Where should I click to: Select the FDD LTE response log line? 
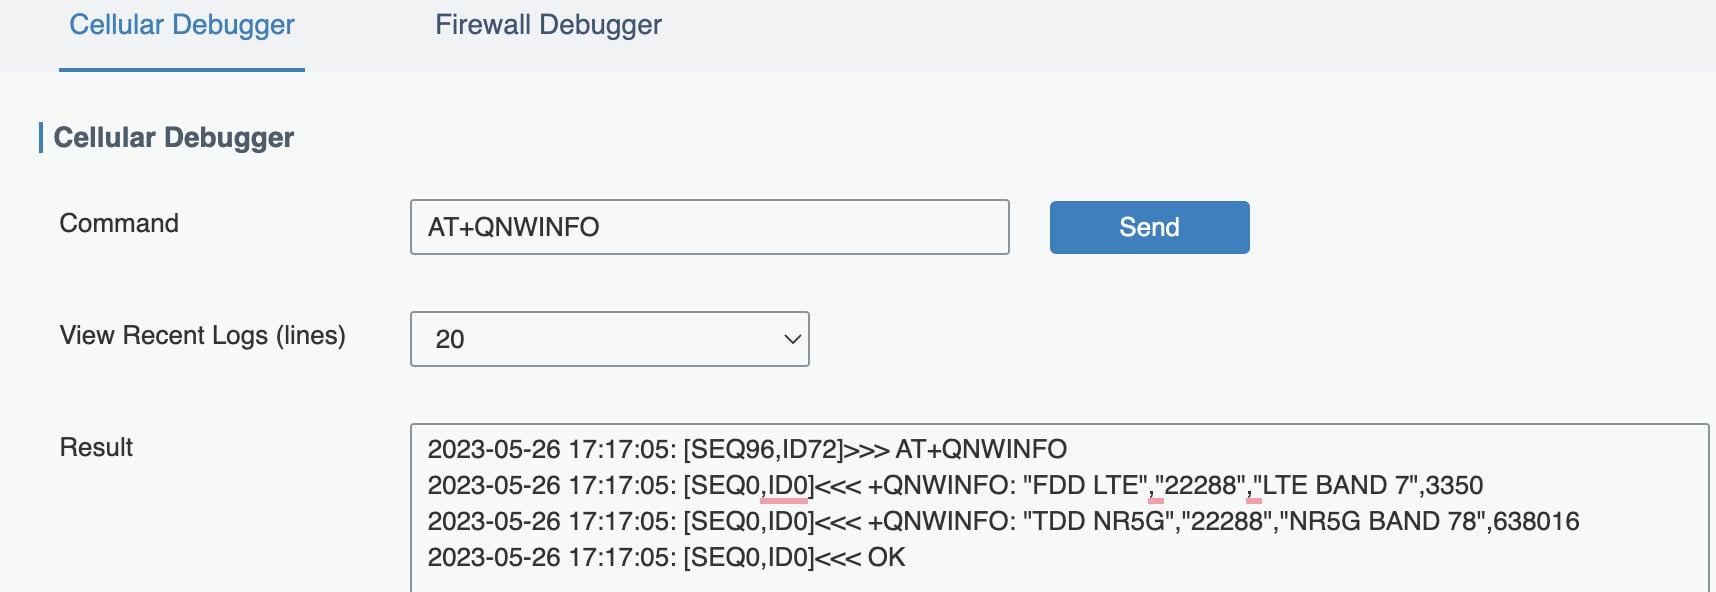pyautogui.click(x=955, y=485)
